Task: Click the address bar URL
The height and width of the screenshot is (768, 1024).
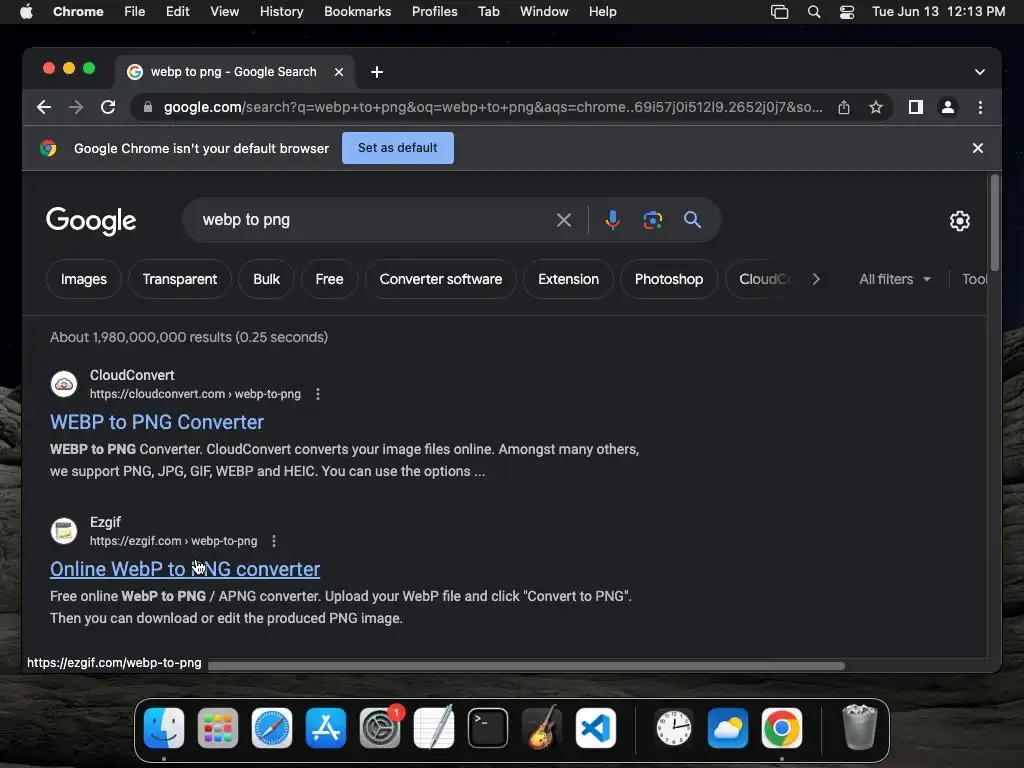Action: click(493, 107)
